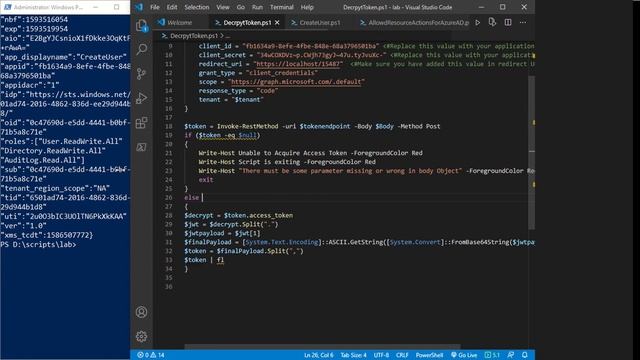Click the $decrypt = $token.access_token line

click(238, 216)
